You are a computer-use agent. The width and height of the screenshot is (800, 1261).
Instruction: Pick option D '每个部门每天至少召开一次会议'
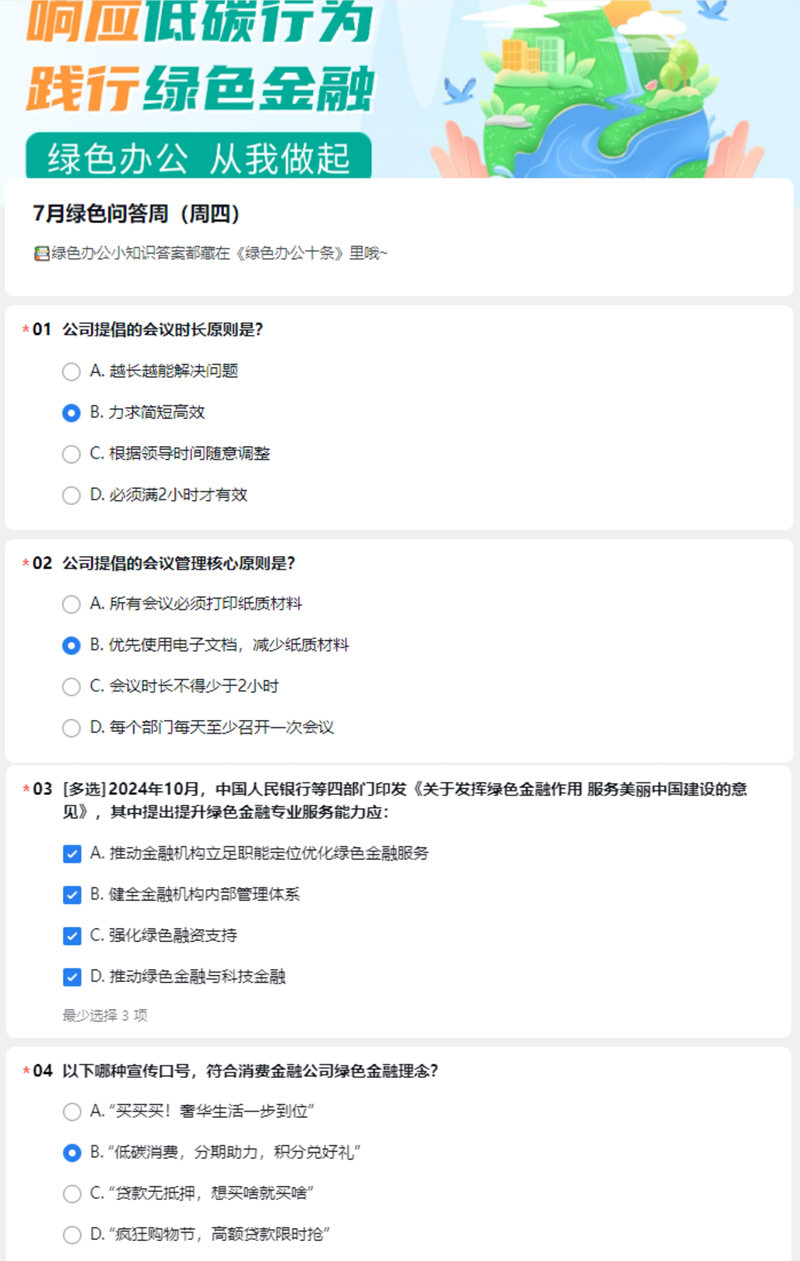(71, 727)
